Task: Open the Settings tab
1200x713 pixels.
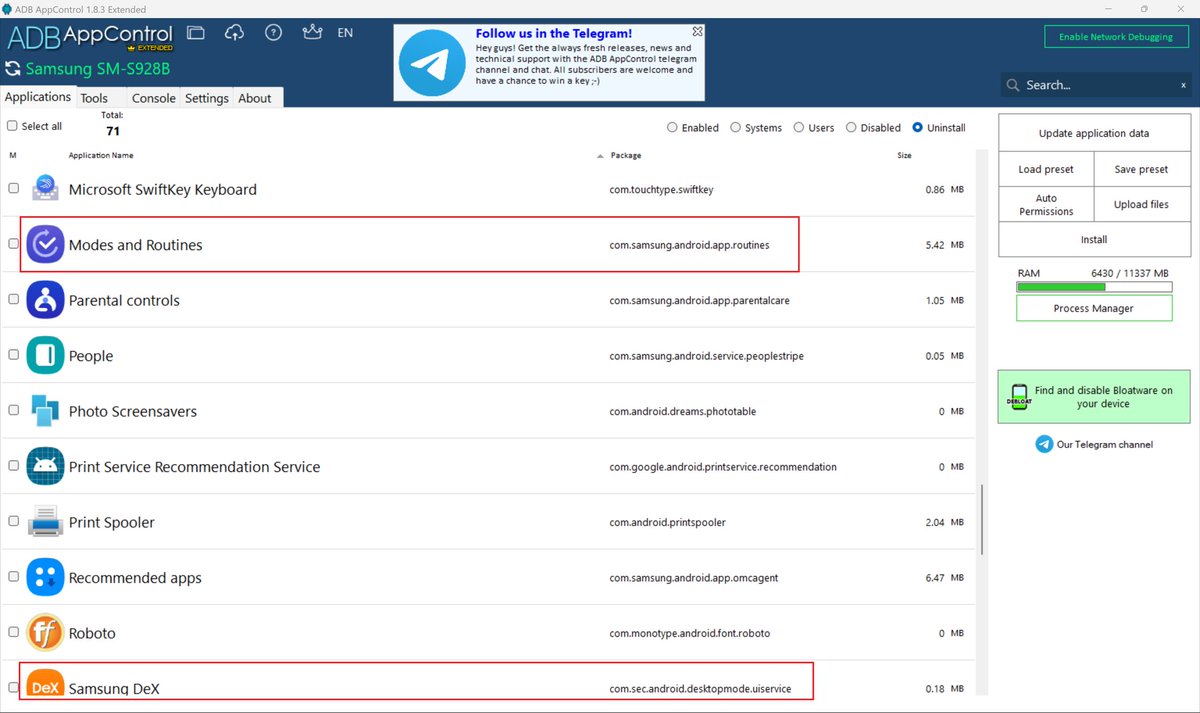Action: click(x=207, y=98)
